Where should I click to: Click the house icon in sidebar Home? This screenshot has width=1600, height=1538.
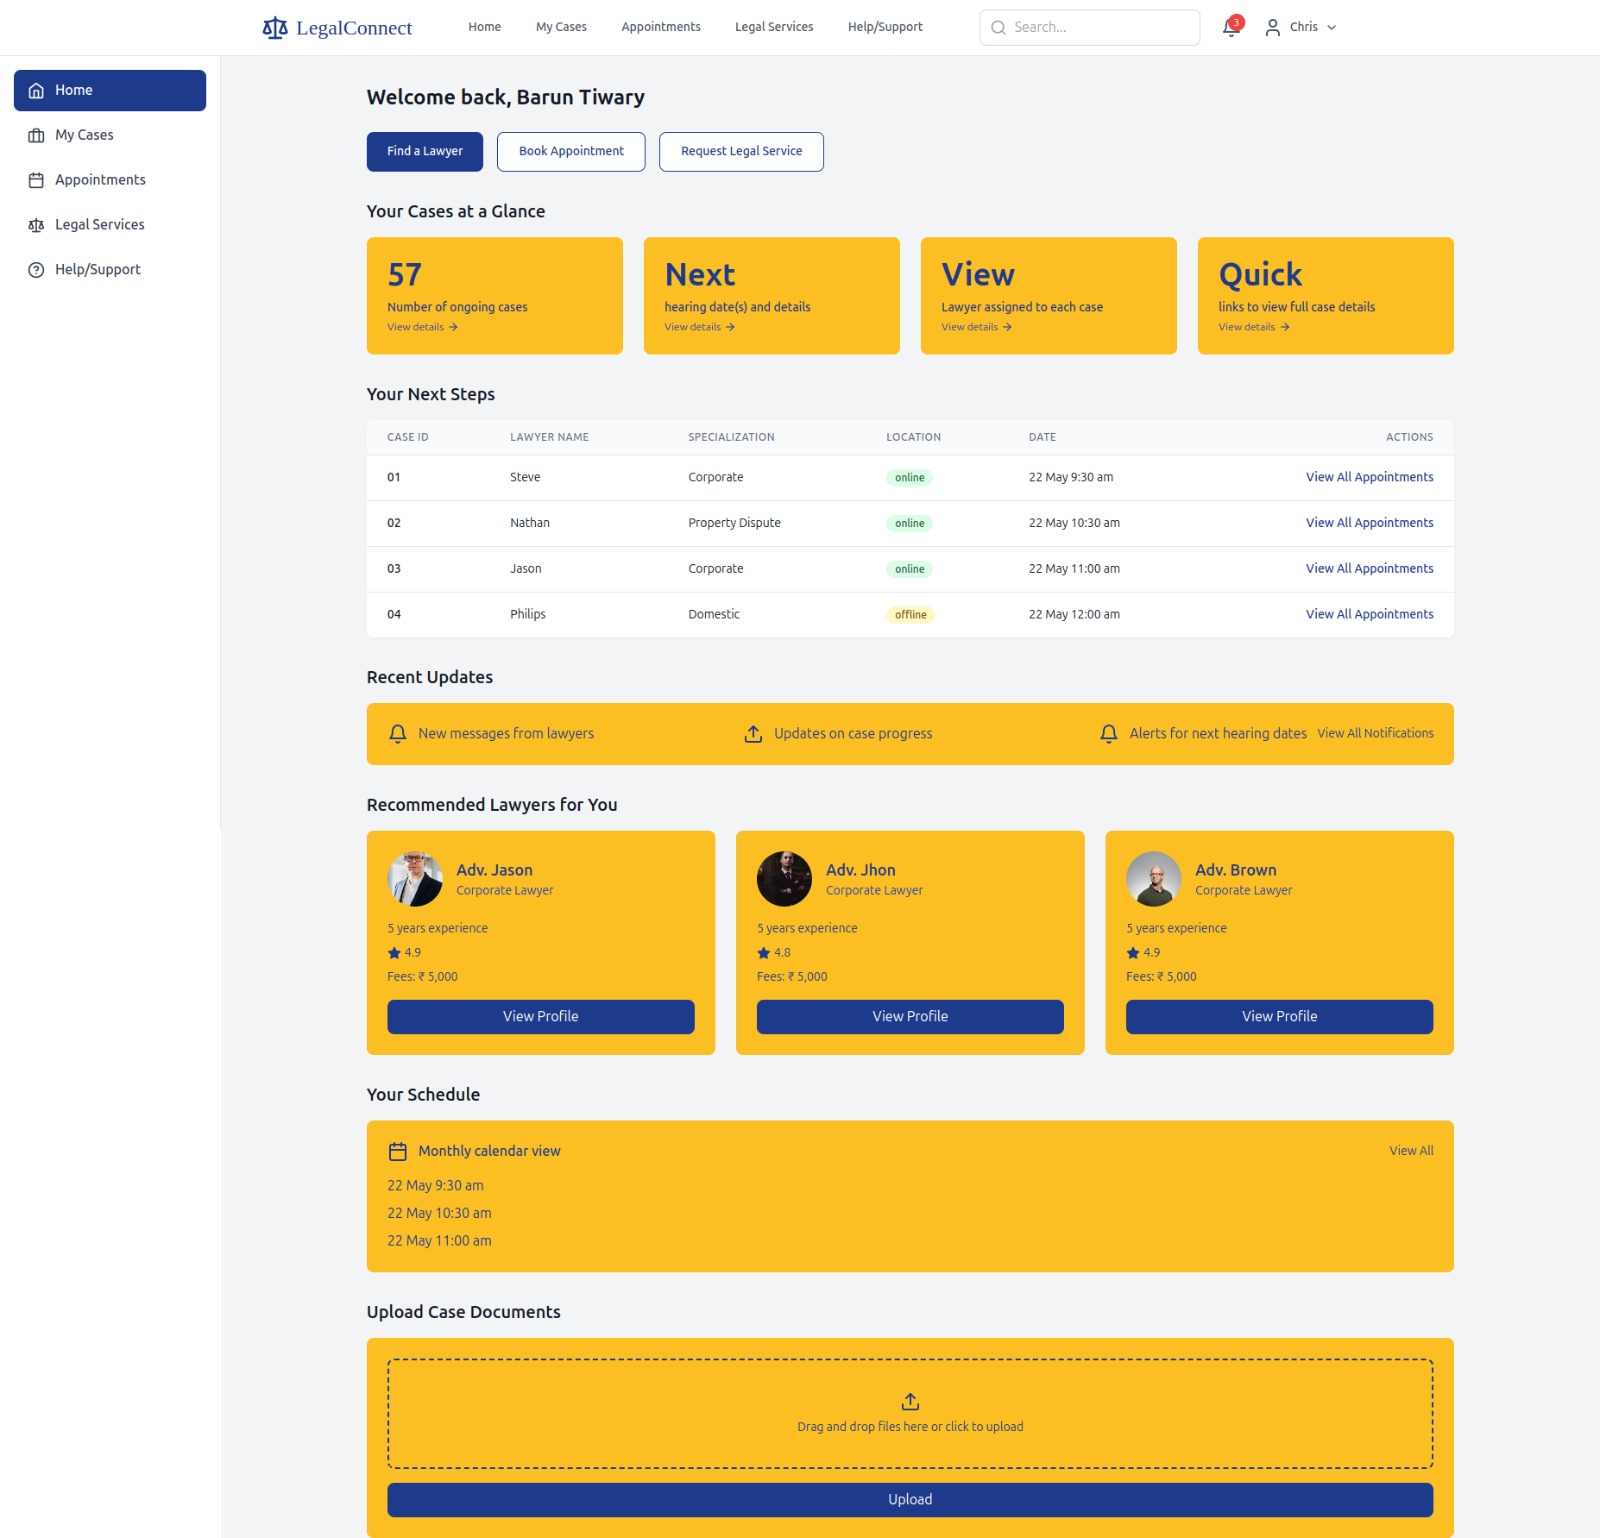pyautogui.click(x=36, y=91)
